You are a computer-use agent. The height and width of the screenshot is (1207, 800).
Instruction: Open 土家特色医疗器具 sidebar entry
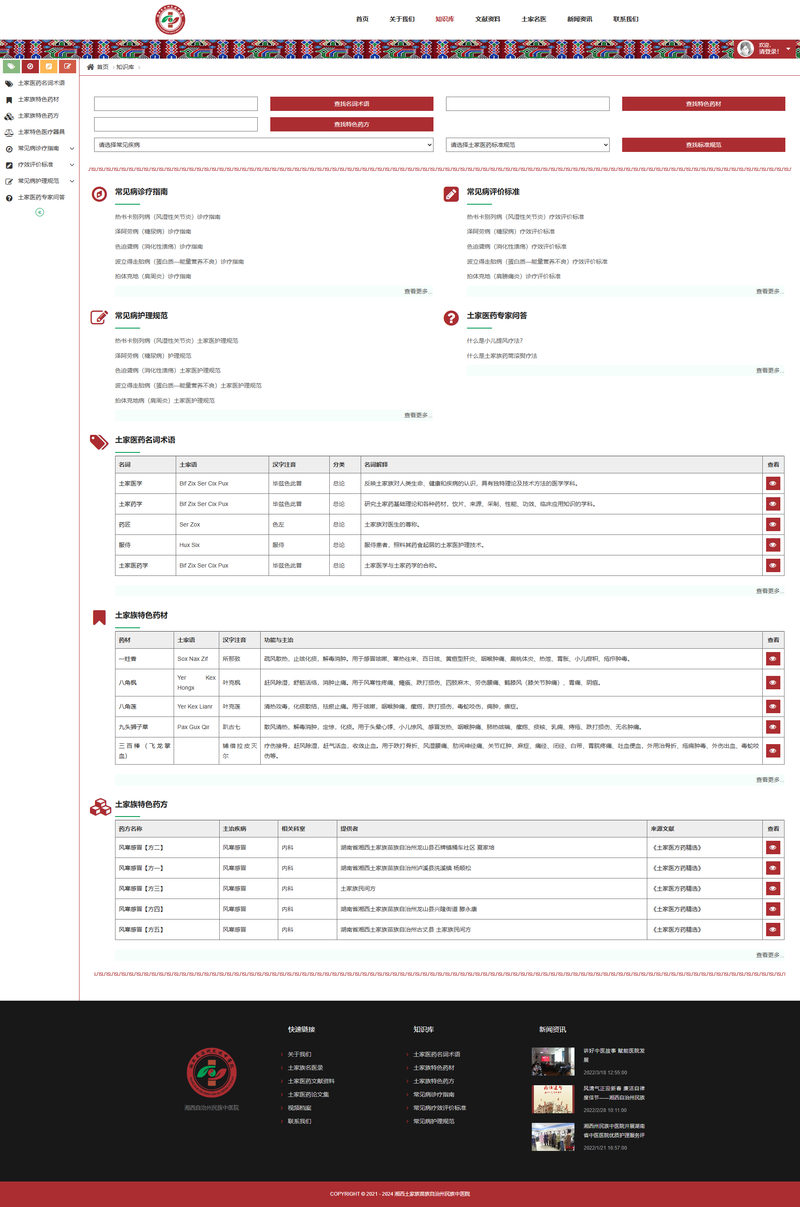(41, 131)
